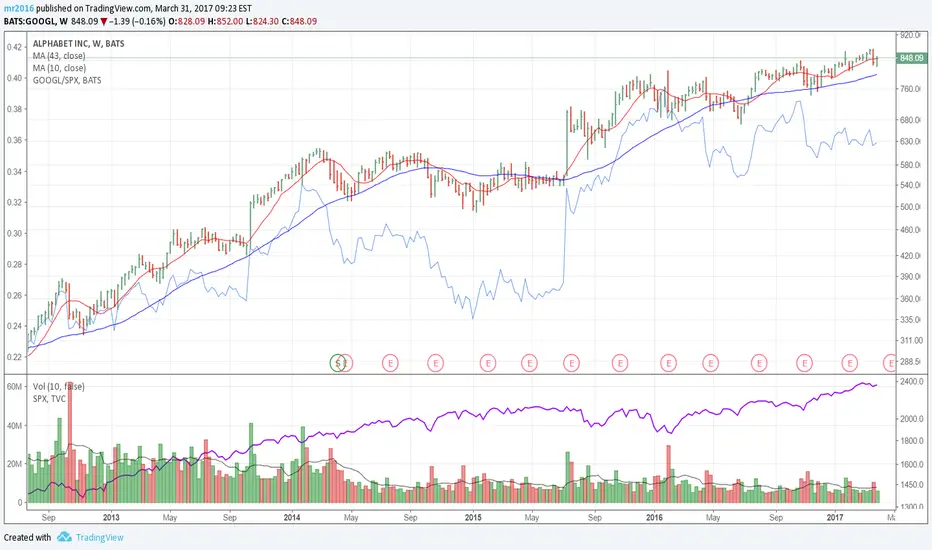Click 0.42 on the left ratio axis
The height and width of the screenshot is (550, 932).
tap(15, 47)
